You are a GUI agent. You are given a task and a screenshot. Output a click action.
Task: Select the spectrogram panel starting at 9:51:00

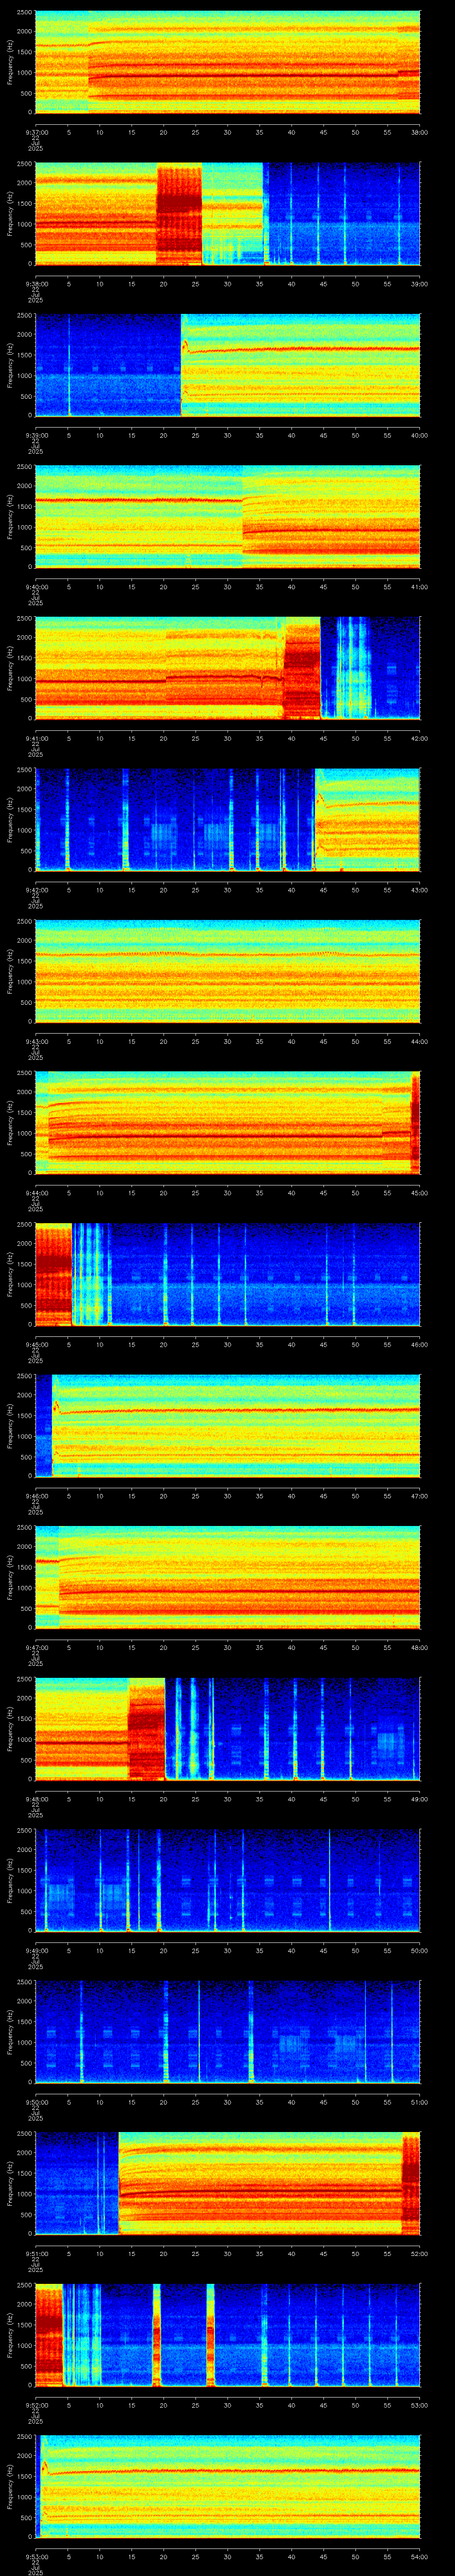tap(228, 2184)
